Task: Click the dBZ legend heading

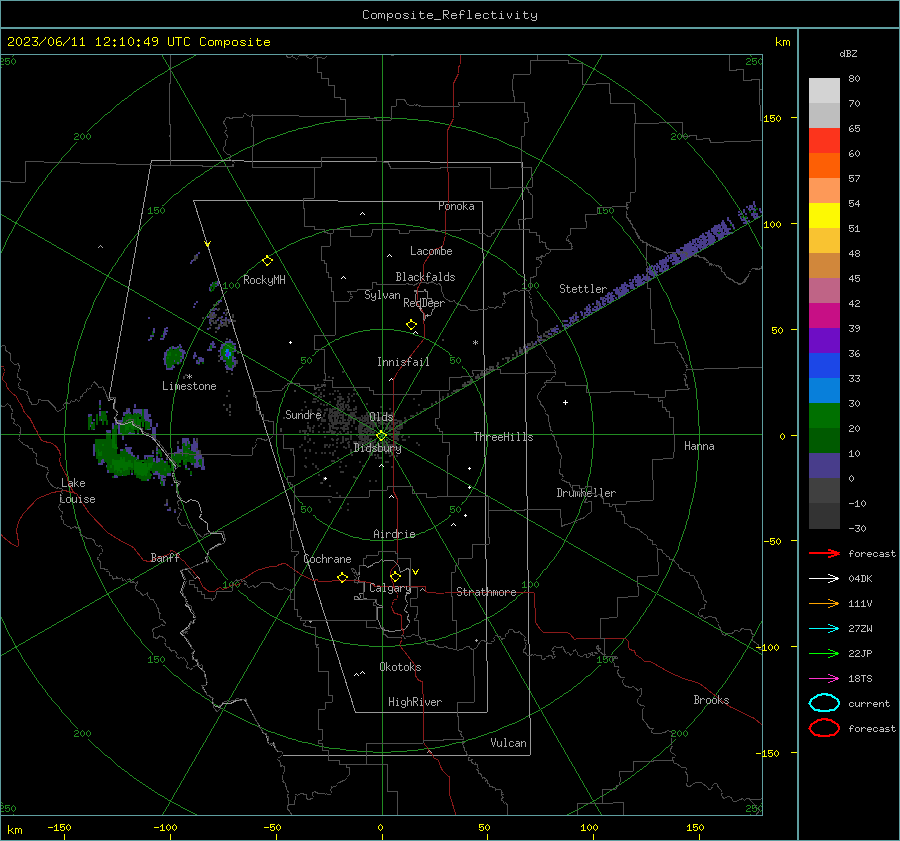Action: tap(848, 54)
